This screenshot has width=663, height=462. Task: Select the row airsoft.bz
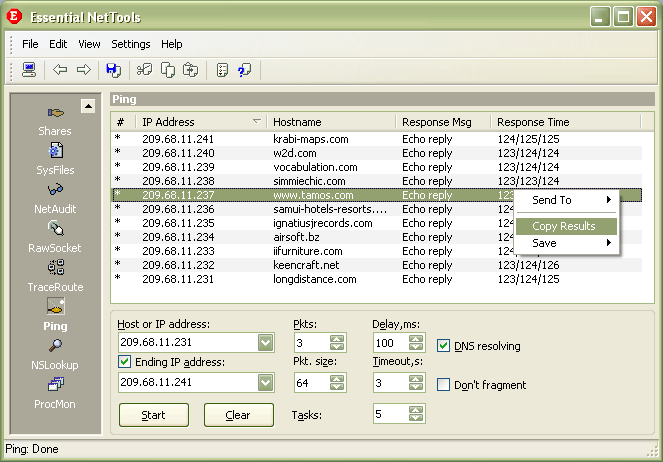click(377, 237)
